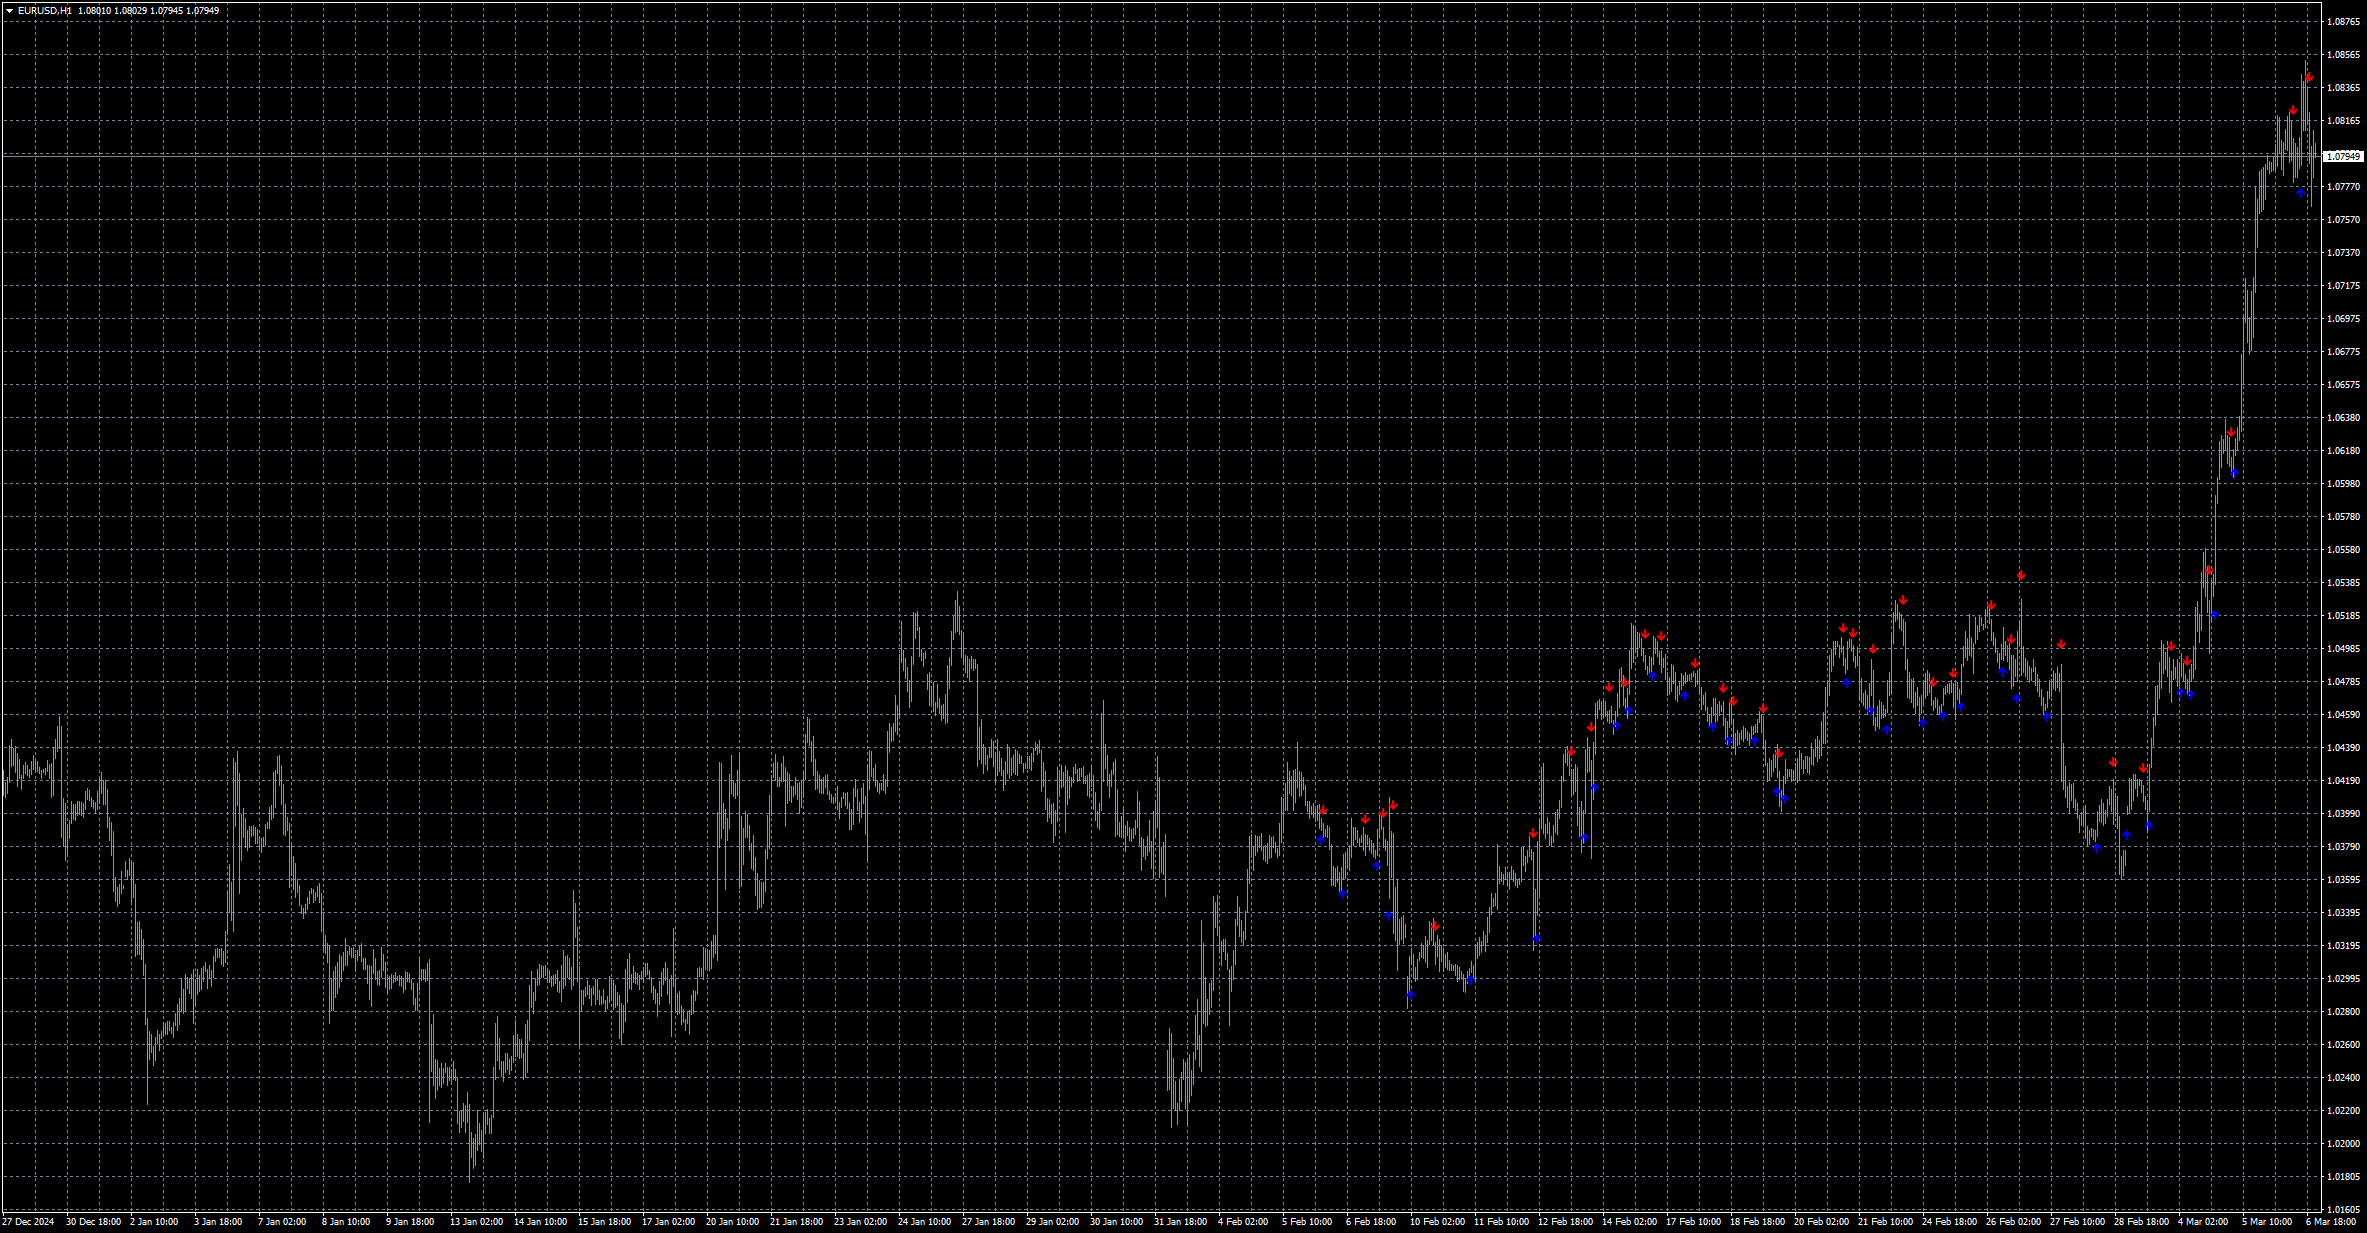Click the 4 Feb 02:00 time axis label
The width and height of the screenshot is (2367, 1233).
pyautogui.click(x=1243, y=1222)
